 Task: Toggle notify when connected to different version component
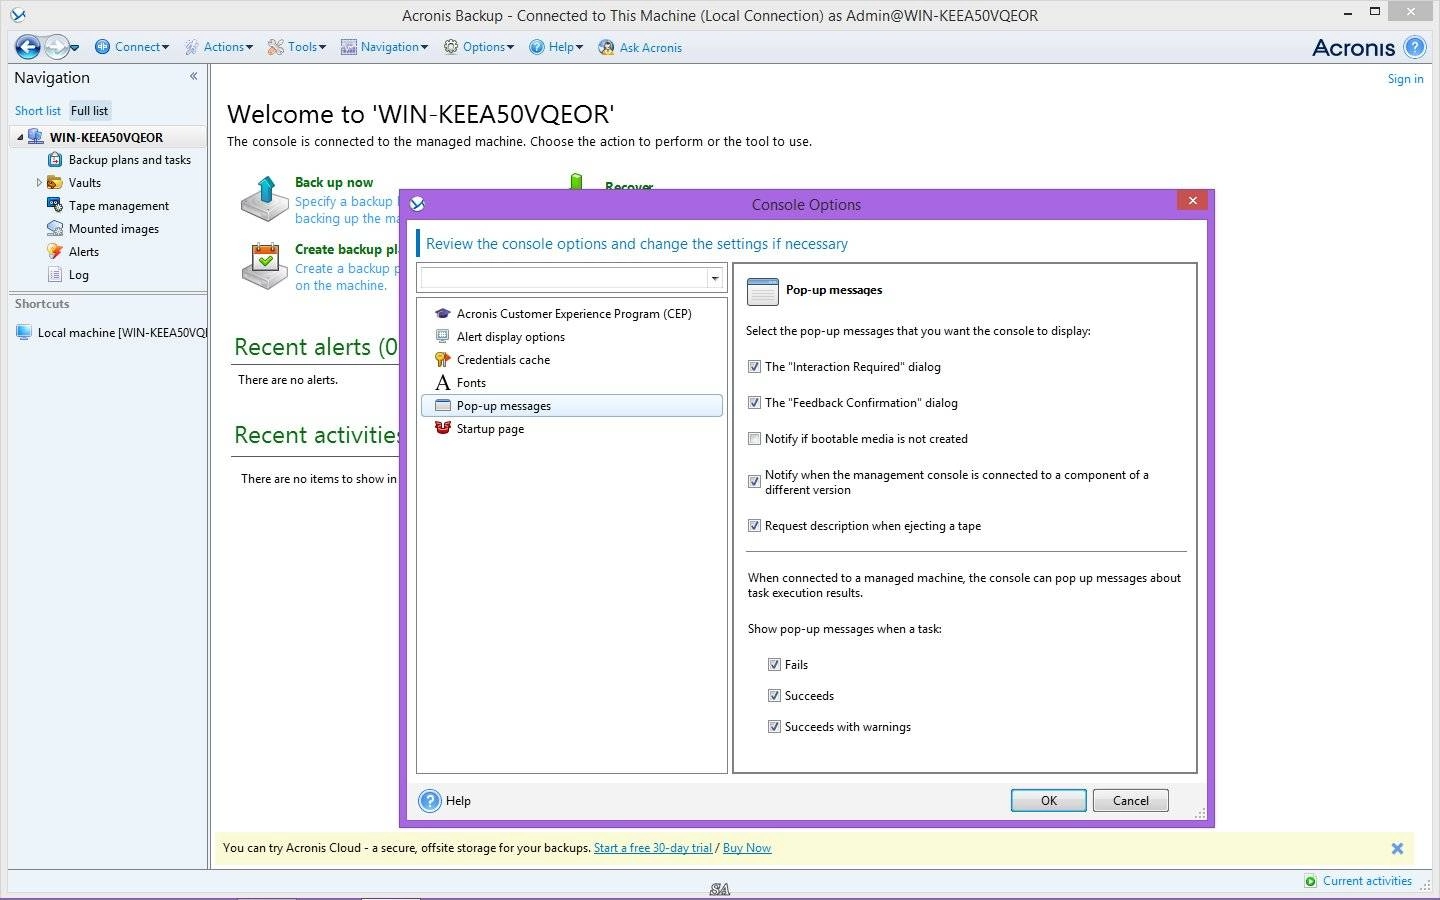coord(755,482)
